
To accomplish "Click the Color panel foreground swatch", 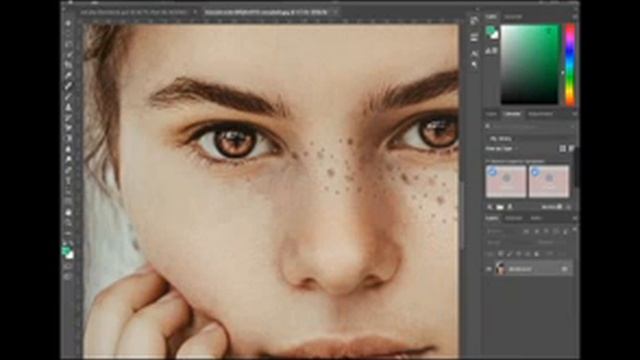I will point(490,31).
